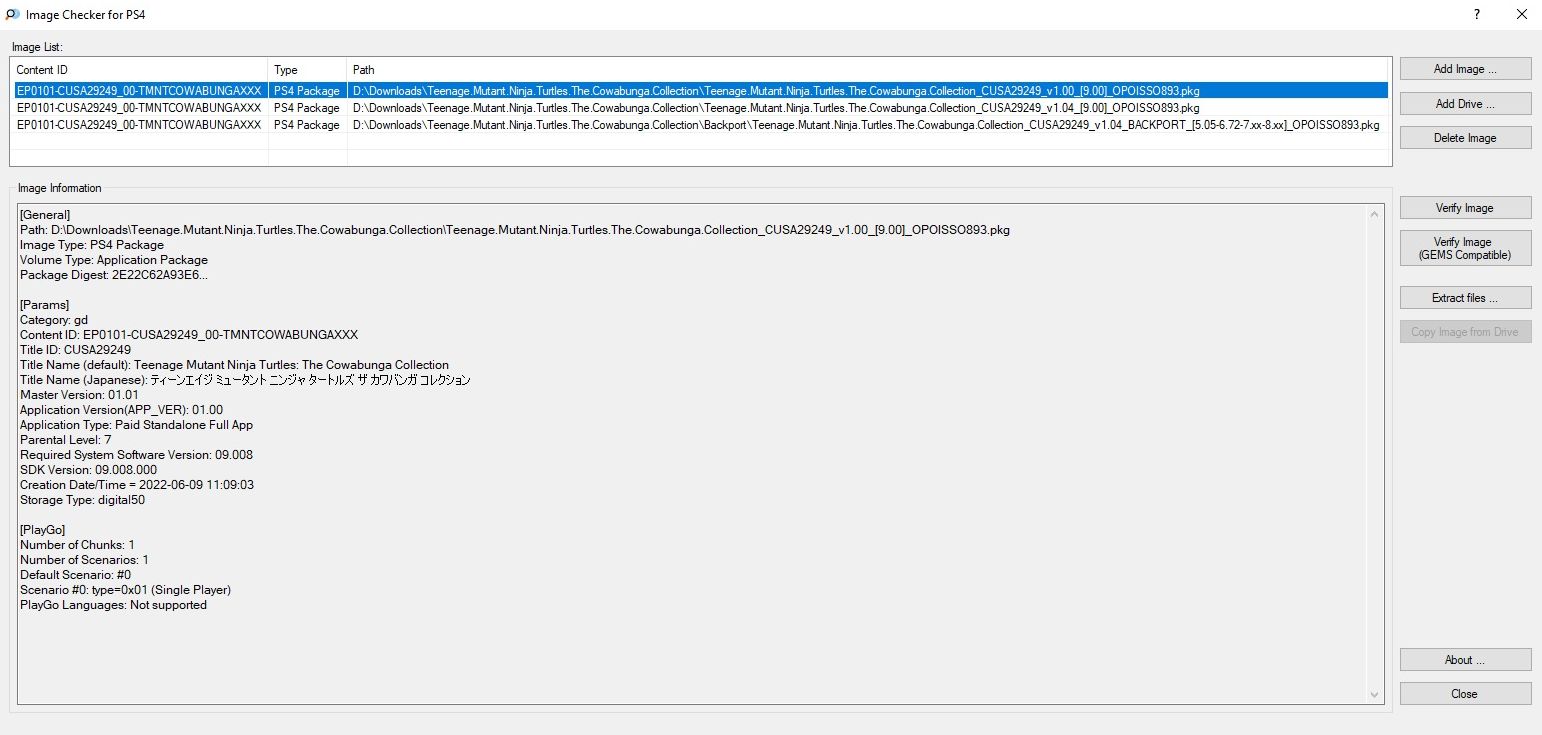The width and height of the screenshot is (1542, 735).
Task: Click the Content ID cell of the BACKPORT row
Action: [x=139, y=125]
